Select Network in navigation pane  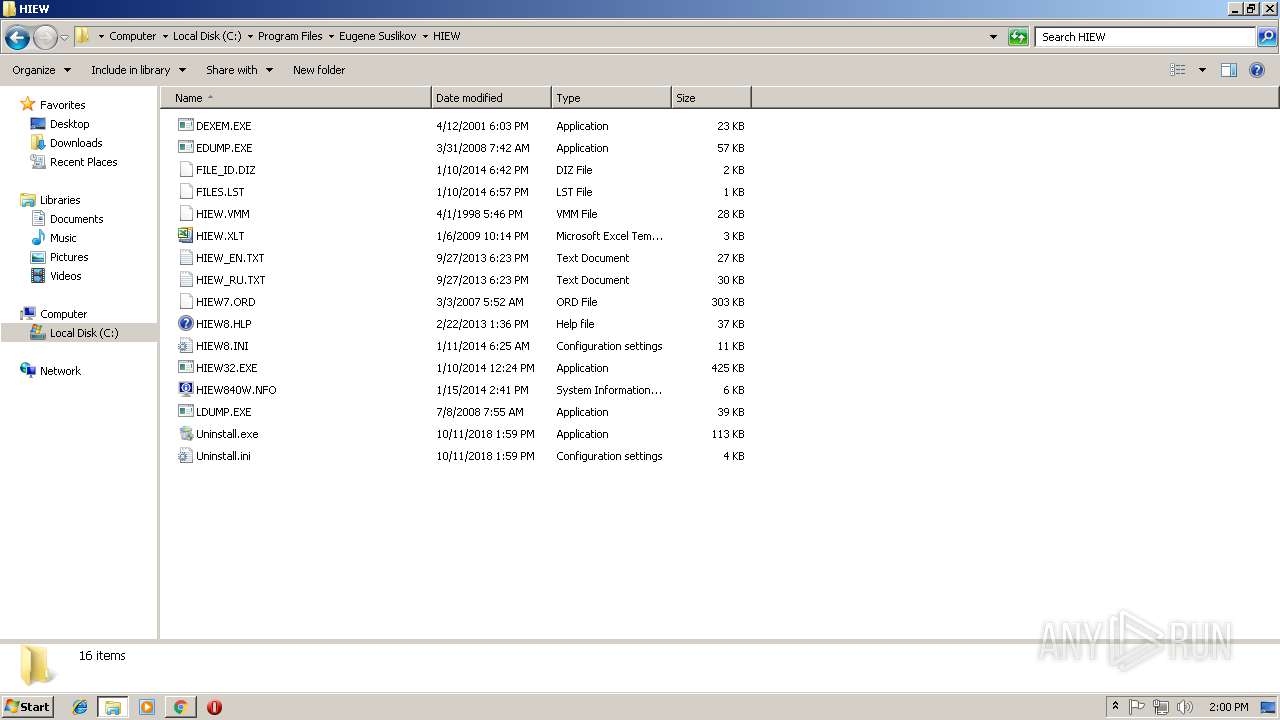[x=60, y=371]
